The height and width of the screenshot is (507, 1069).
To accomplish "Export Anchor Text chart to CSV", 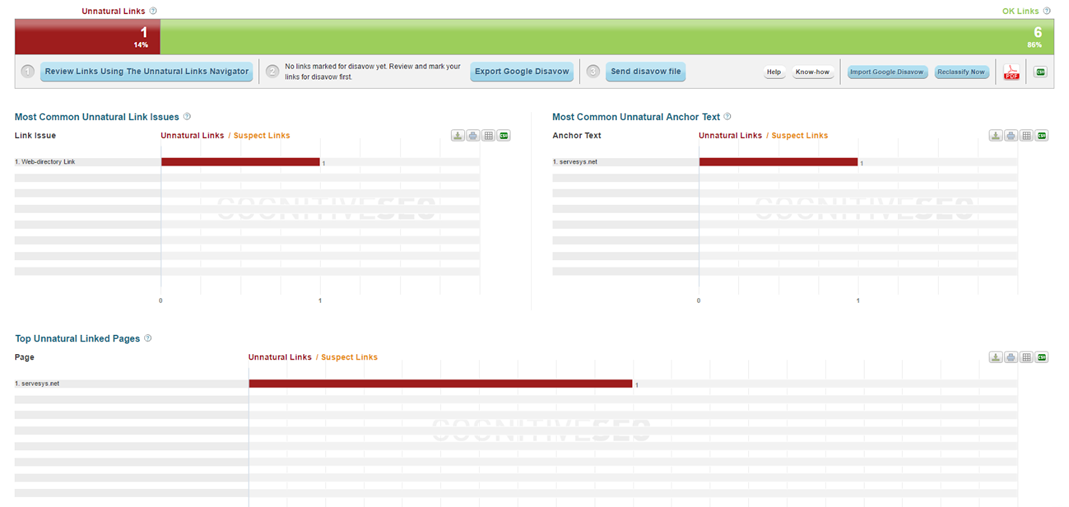I will pyautogui.click(x=1042, y=136).
